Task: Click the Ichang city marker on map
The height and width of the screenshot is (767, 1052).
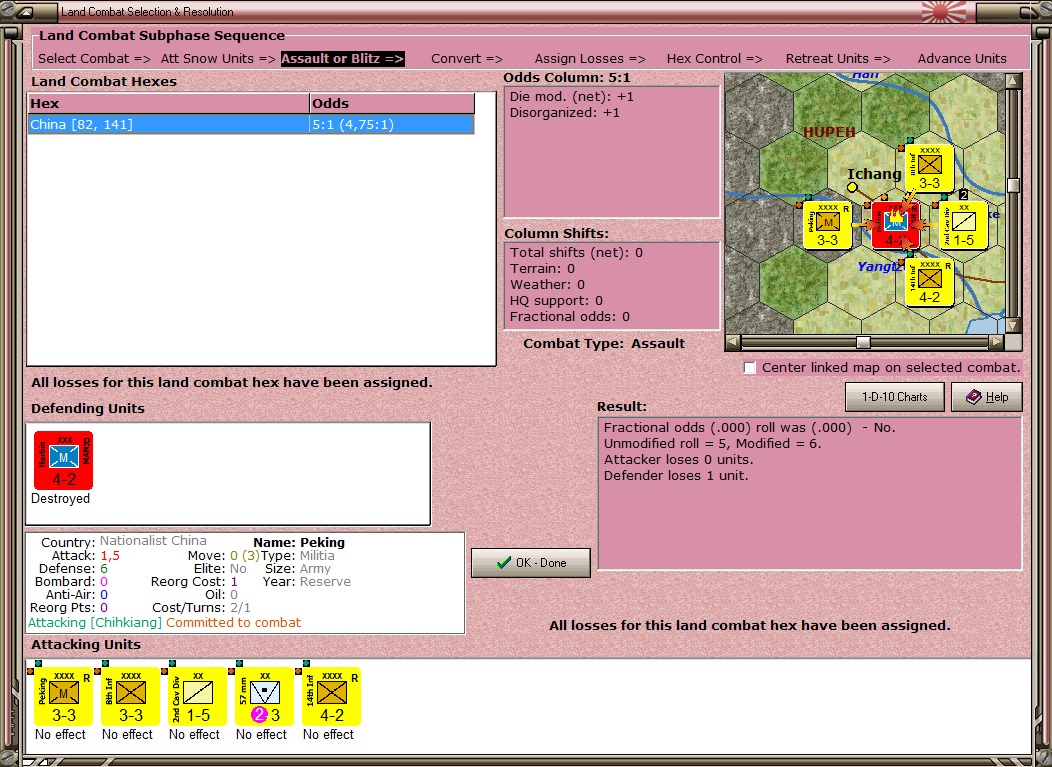Action: tap(852, 187)
